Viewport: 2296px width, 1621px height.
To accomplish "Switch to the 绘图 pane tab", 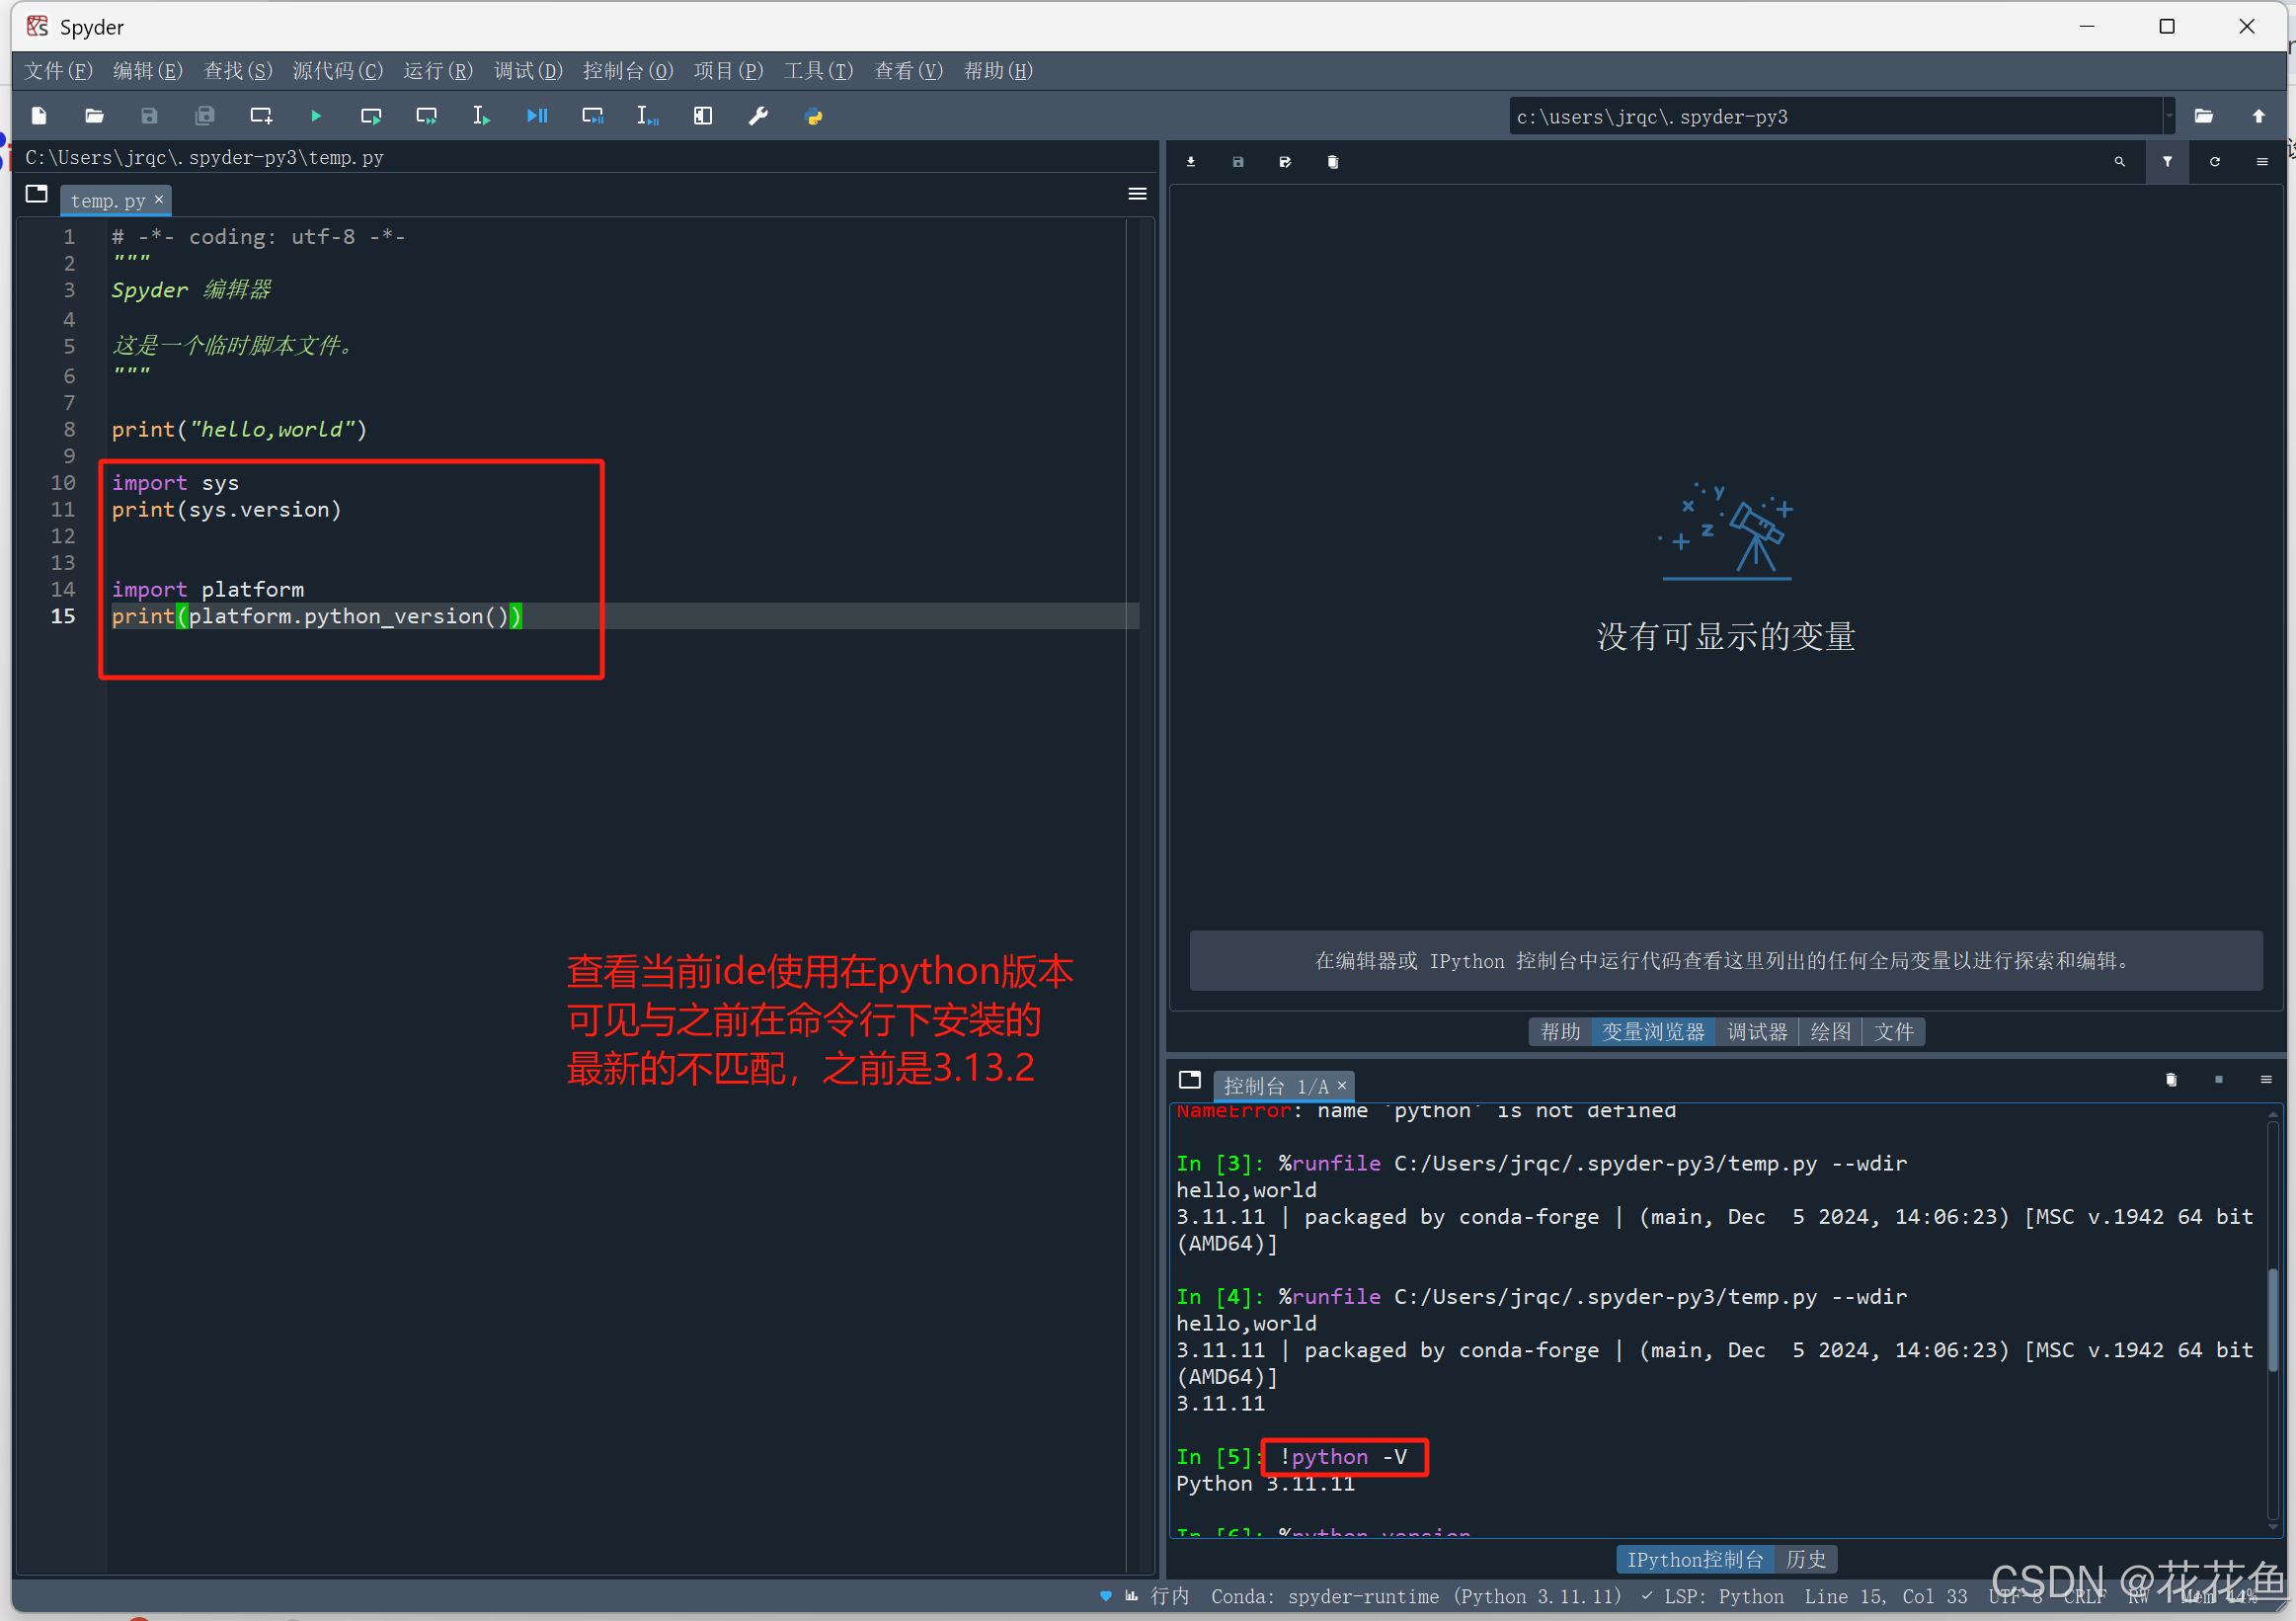I will coord(1829,1031).
